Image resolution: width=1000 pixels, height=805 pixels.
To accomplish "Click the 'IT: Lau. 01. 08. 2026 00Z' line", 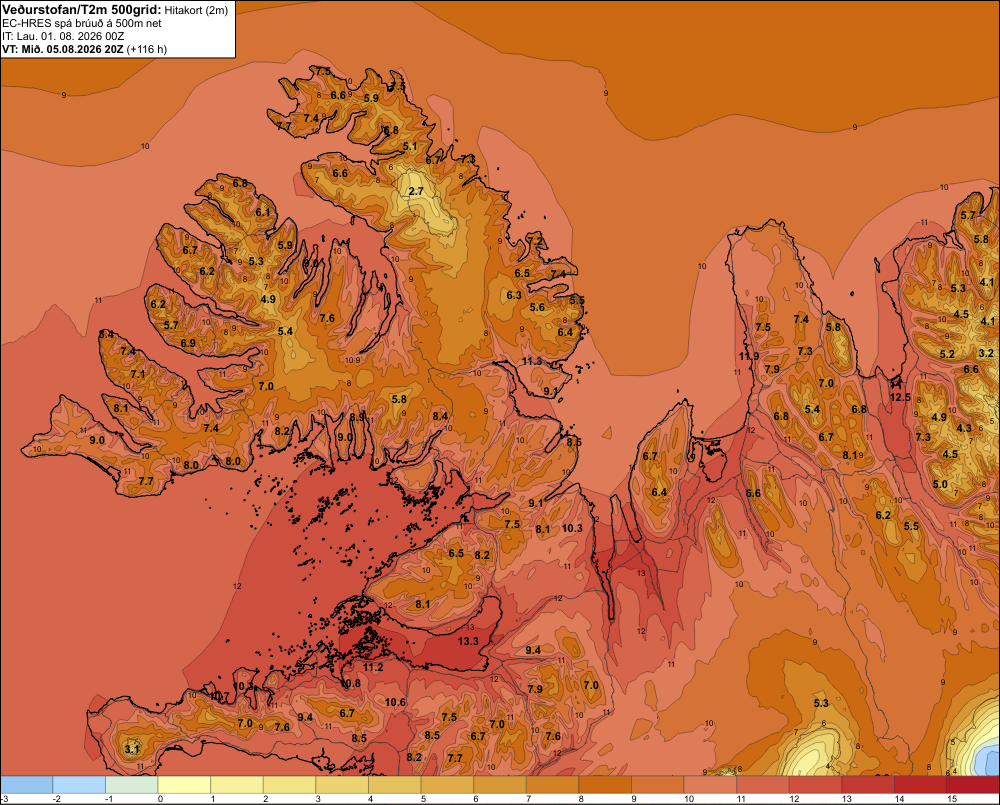I will (63, 36).
